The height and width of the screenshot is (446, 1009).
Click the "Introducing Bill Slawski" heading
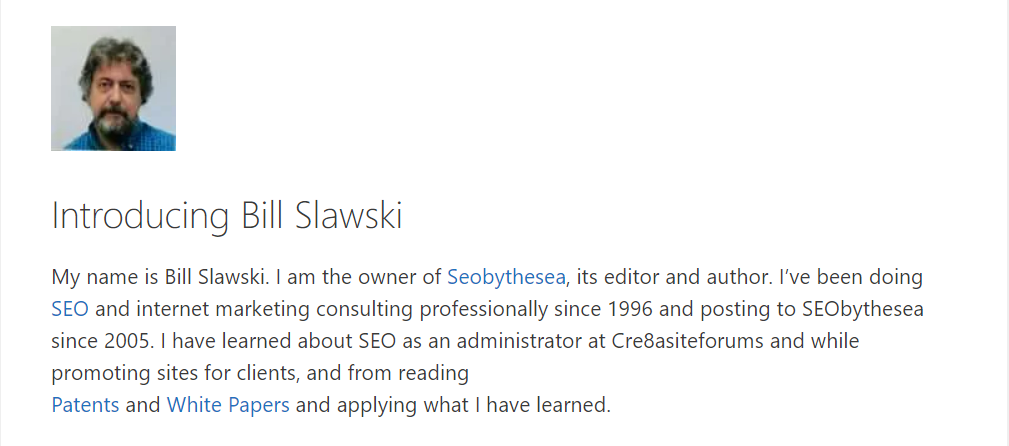[x=227, y=216]
